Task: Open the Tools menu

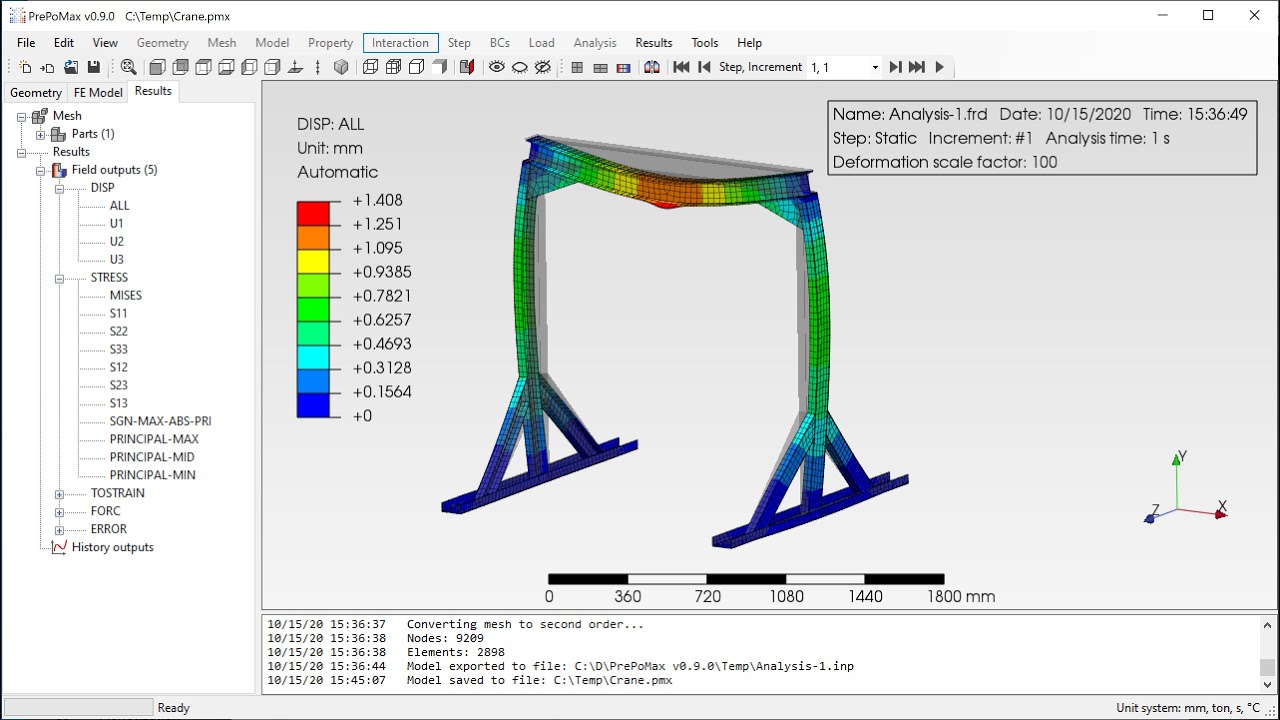Action: click(x=705, y=43)
